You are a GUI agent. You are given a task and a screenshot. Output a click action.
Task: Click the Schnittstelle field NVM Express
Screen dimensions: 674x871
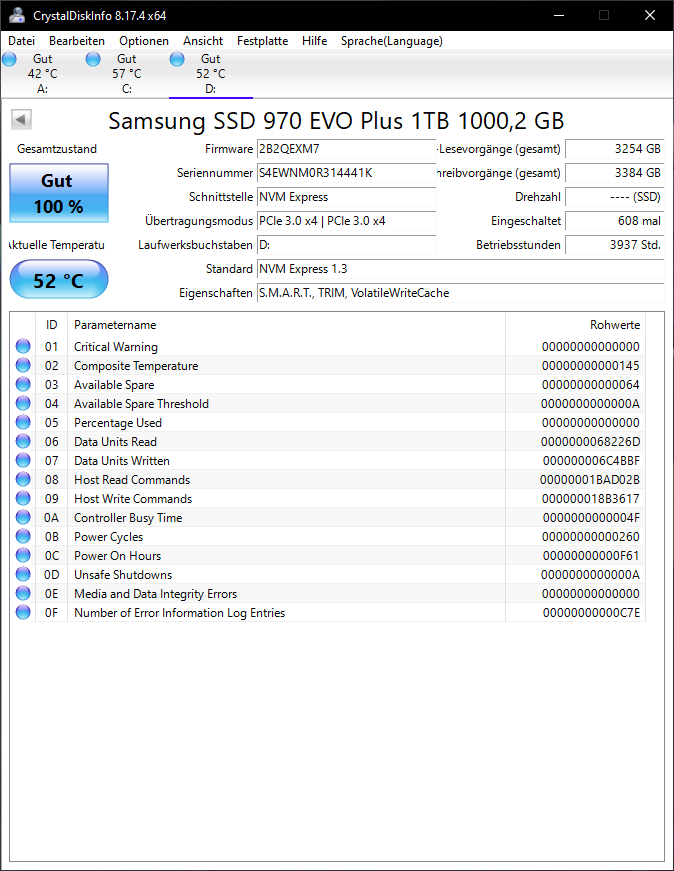[x=347, y=197]
